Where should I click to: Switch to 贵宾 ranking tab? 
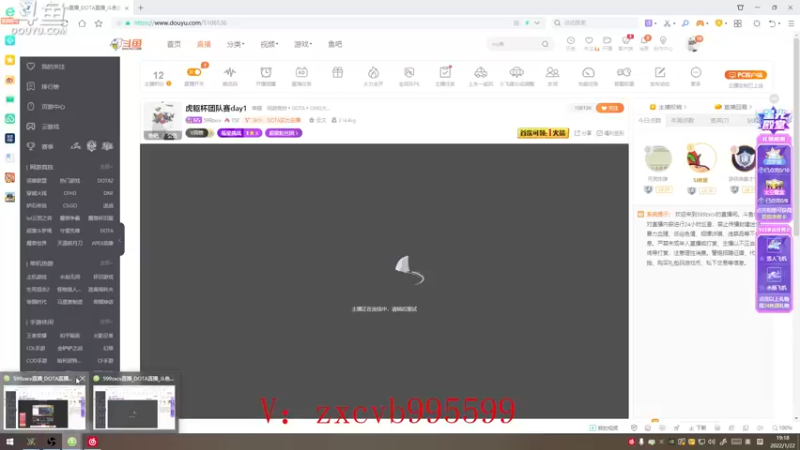719,120
